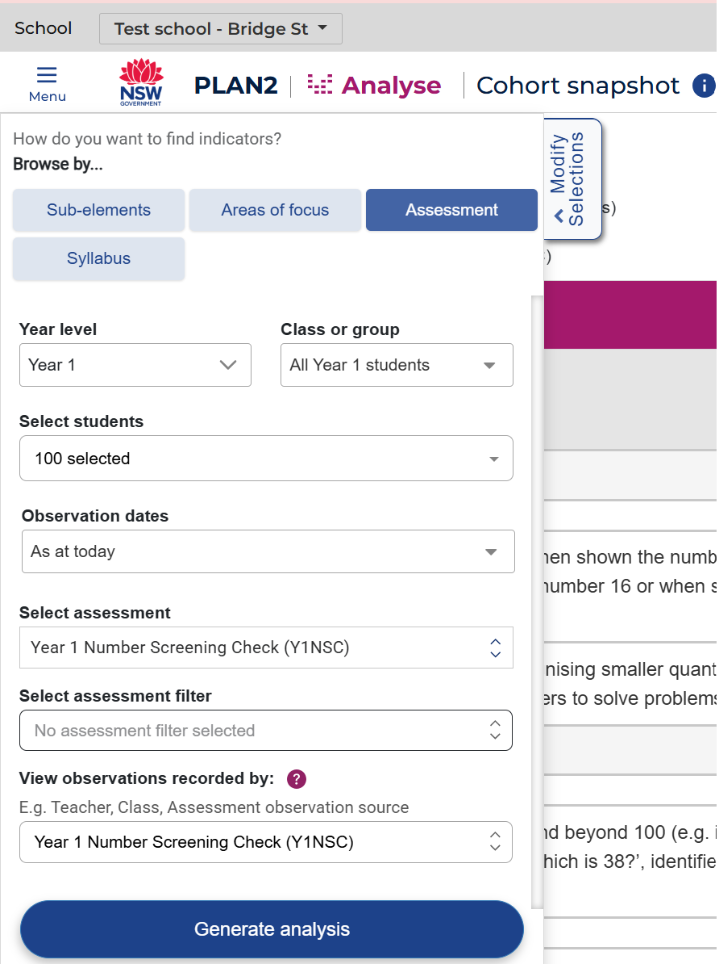
Task: Click the Generate analysis button
Action: (x=272, y=929)
